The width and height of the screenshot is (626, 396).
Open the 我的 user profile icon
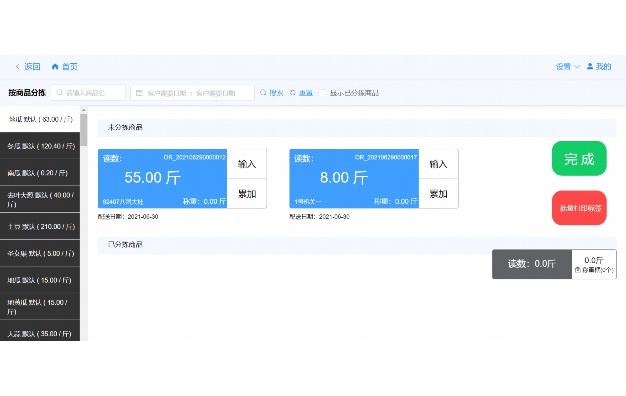599,67
